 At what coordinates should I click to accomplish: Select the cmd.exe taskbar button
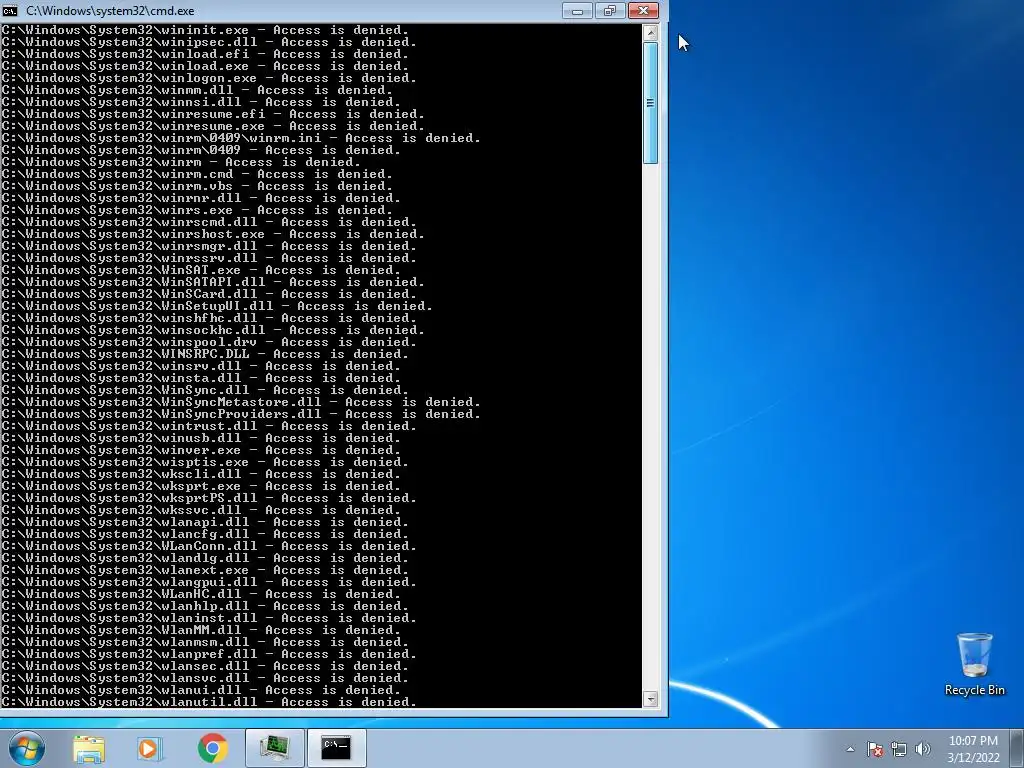[336, 748]
